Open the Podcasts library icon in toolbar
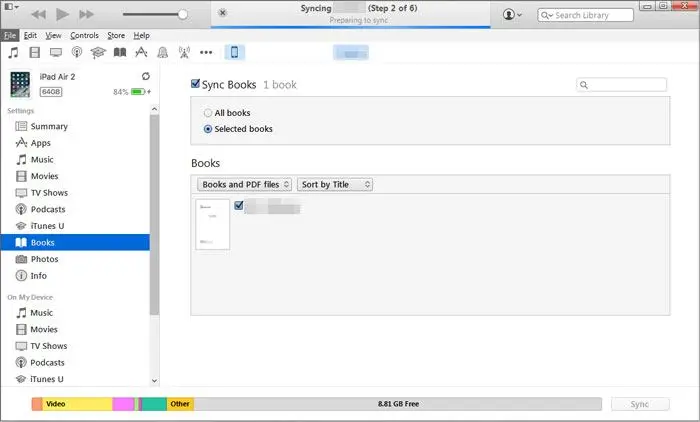700x422 pixels. pyautogui.click(x=77, y=53)
